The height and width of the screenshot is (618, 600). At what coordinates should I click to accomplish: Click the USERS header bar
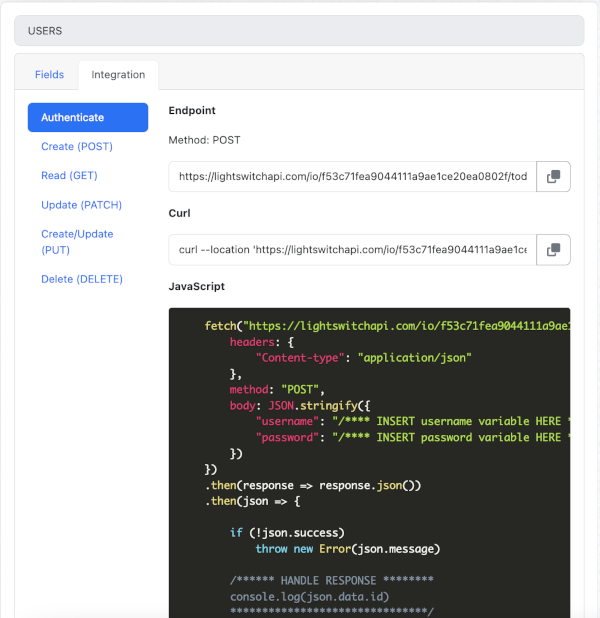tap(299, 31)
